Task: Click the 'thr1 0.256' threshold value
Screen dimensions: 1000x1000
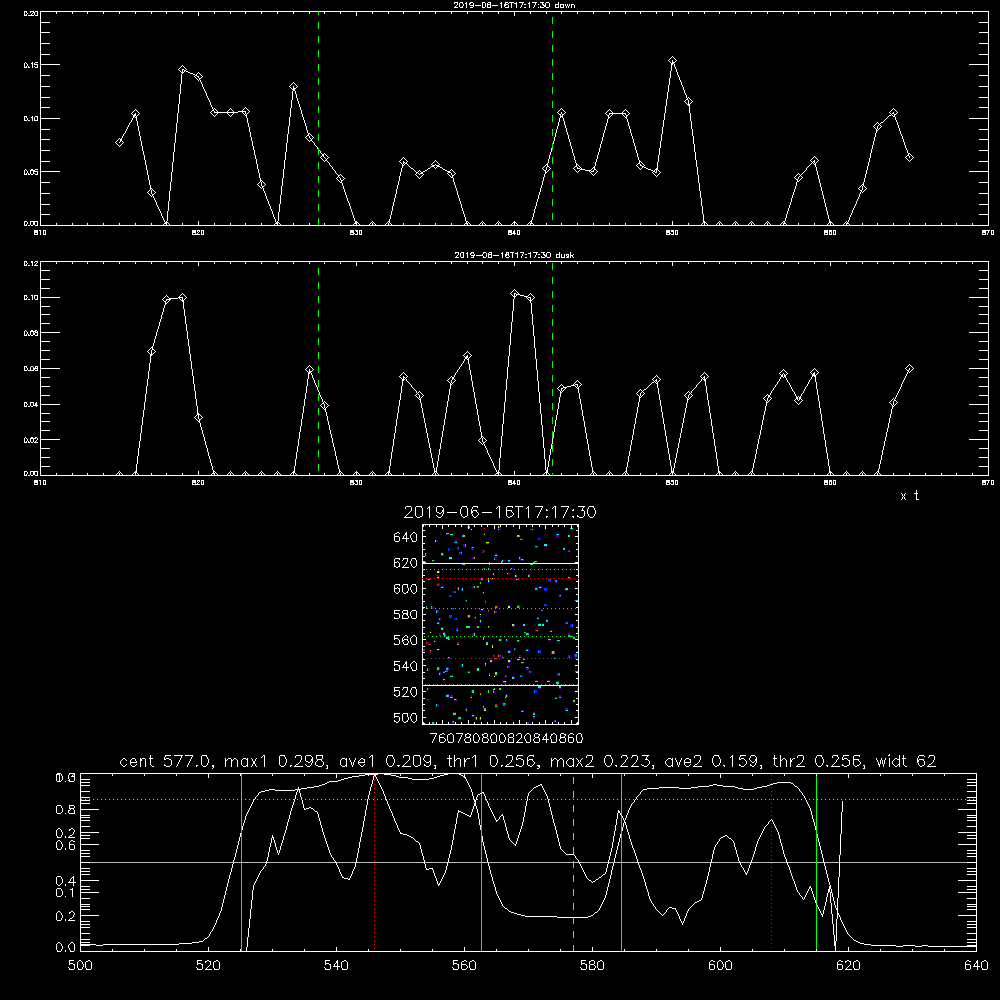Action: tap(494, 761)
